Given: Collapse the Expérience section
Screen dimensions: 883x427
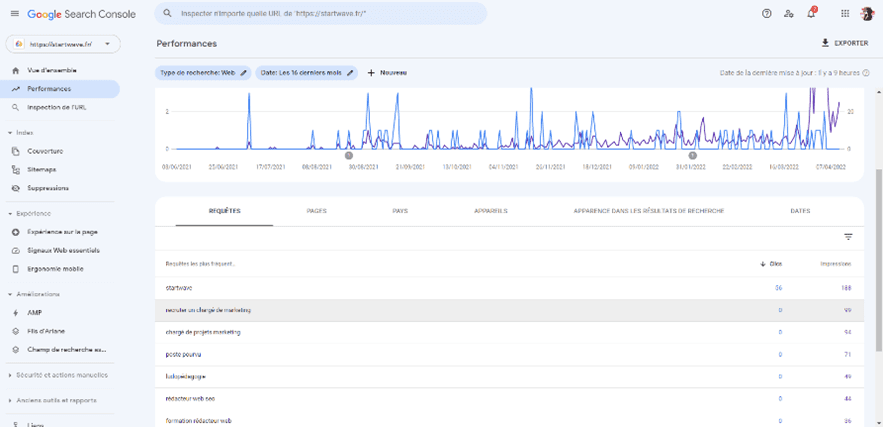Looking at the screenshot, I should coord(10,214).
